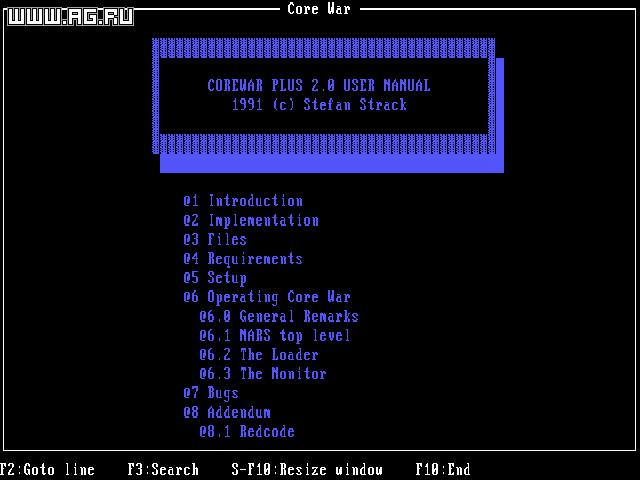Click 'F2:Goto line' in the bottom bar
Image resolution: width=640 pixels, height=480 pixels.
click(47, 469)
